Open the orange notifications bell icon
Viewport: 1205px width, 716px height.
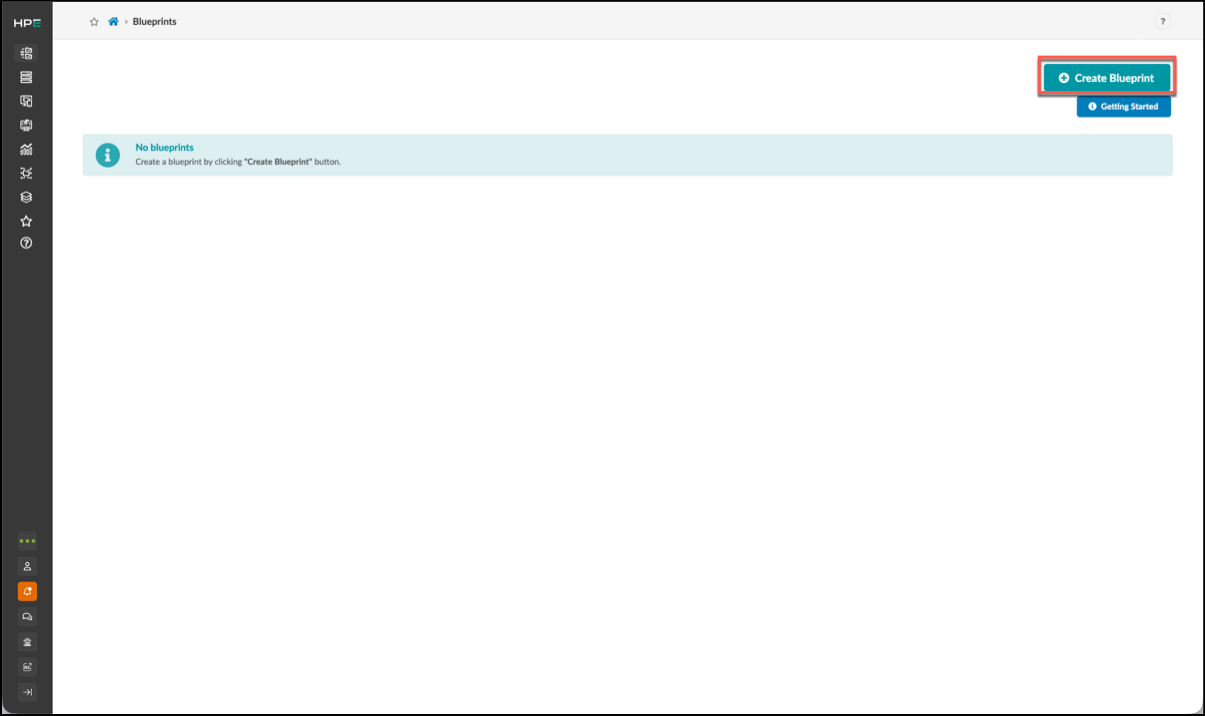[x=27, y=591]
